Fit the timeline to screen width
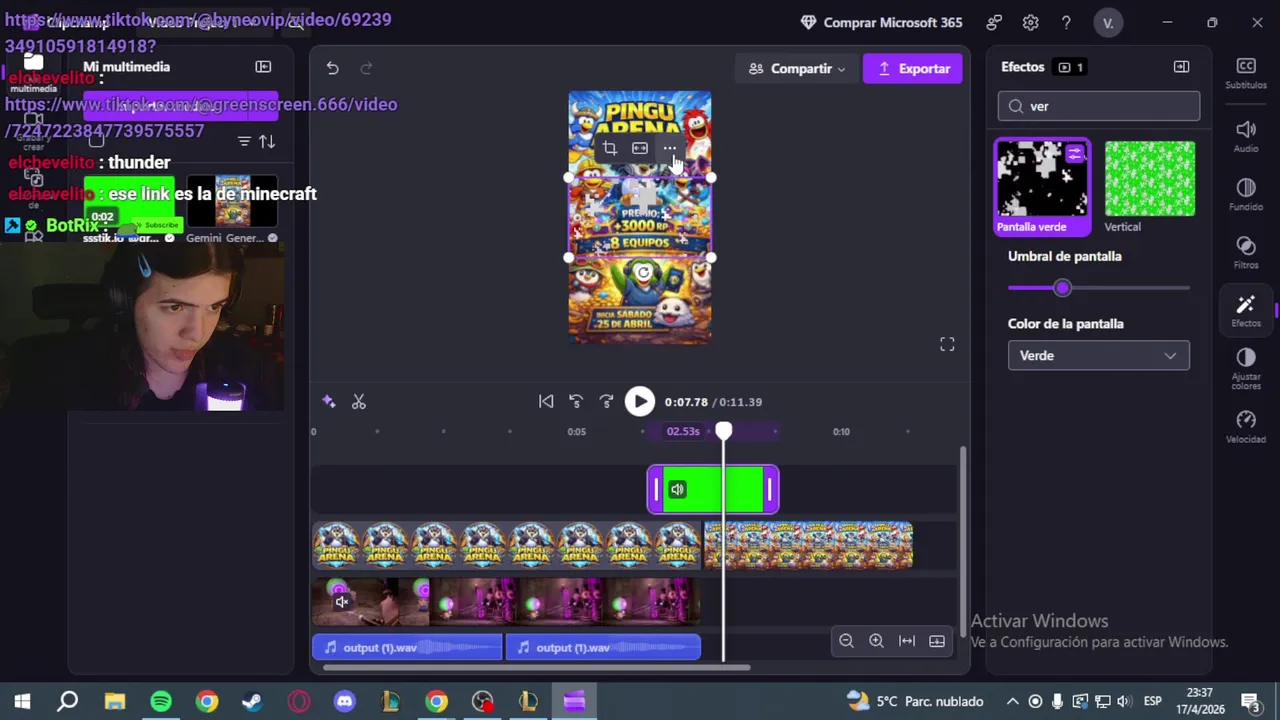The width and height of the screenshot is (1280, 720). point(907,641)
